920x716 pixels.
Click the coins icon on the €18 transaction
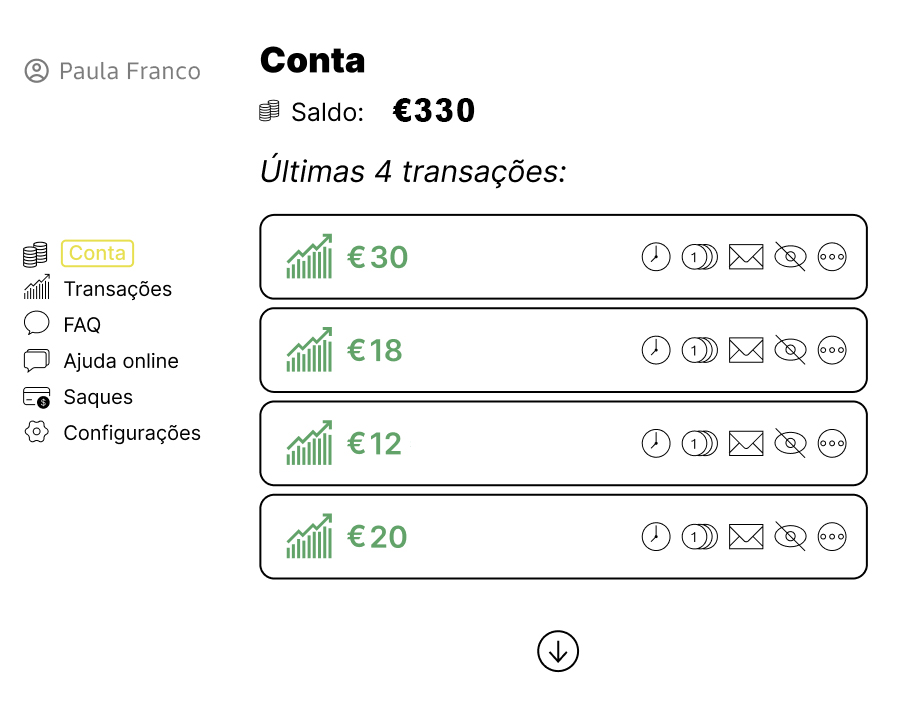pyautogui.click(x=699, y=350)
